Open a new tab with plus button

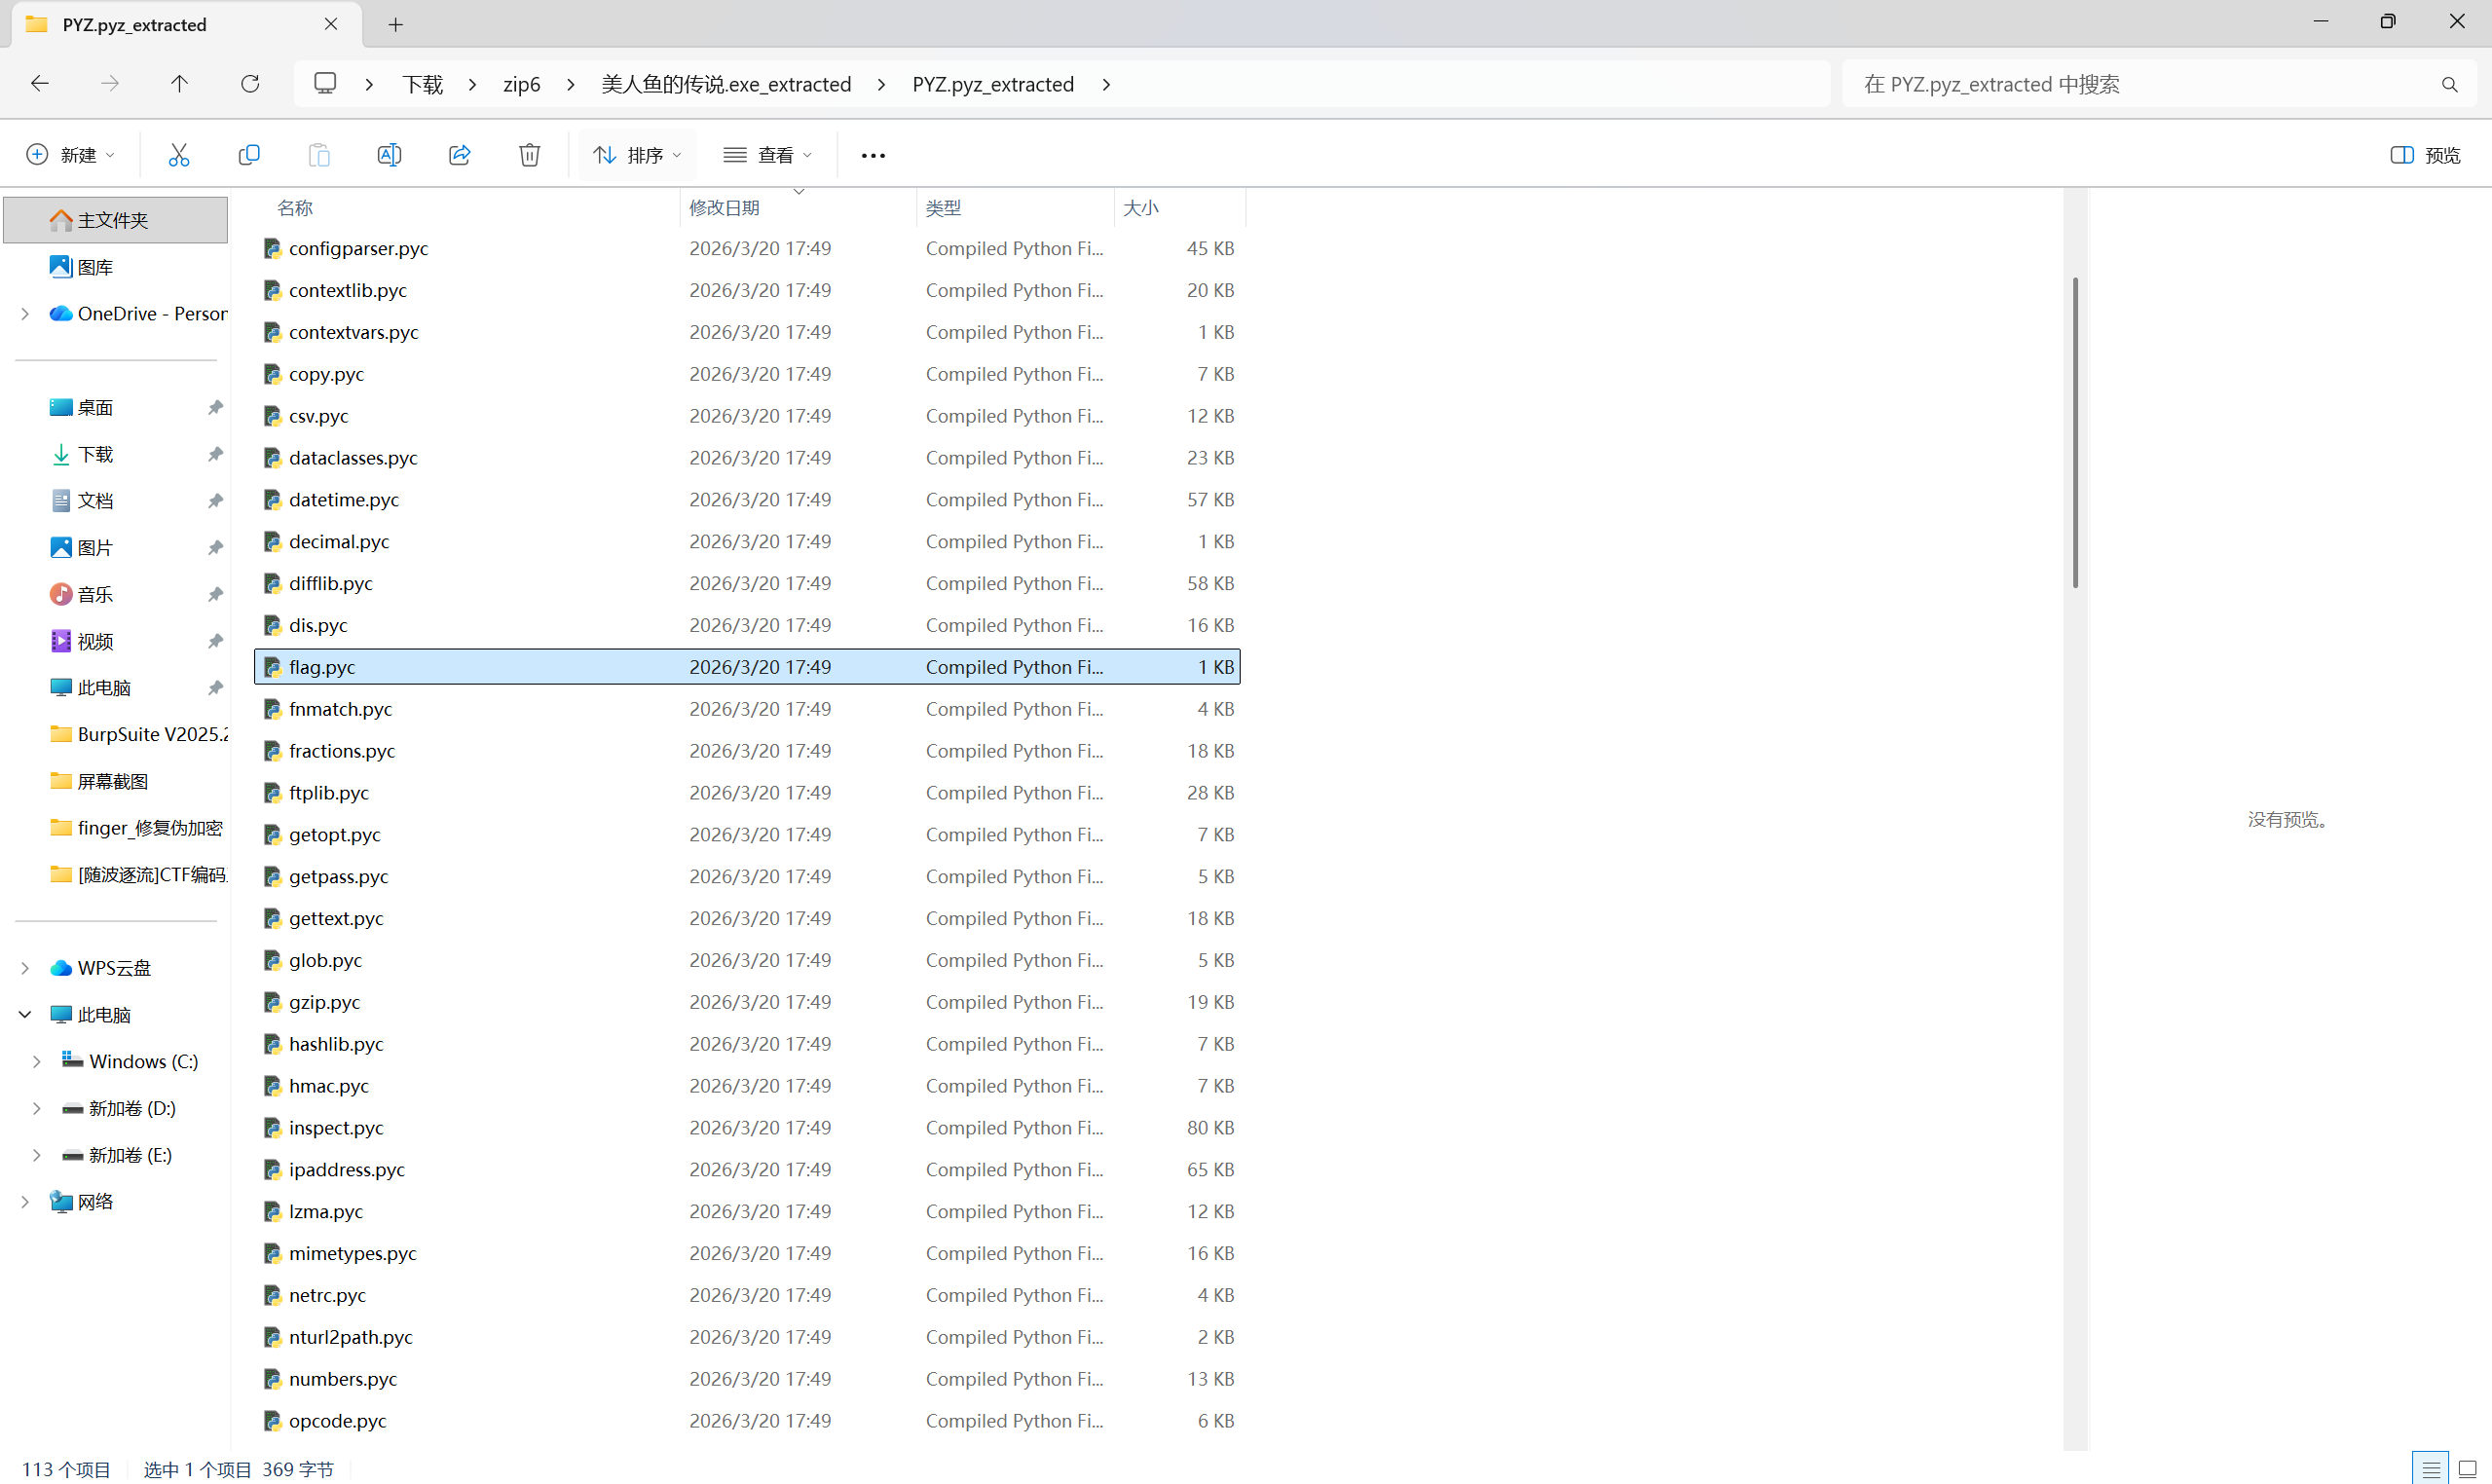(396, 25)
